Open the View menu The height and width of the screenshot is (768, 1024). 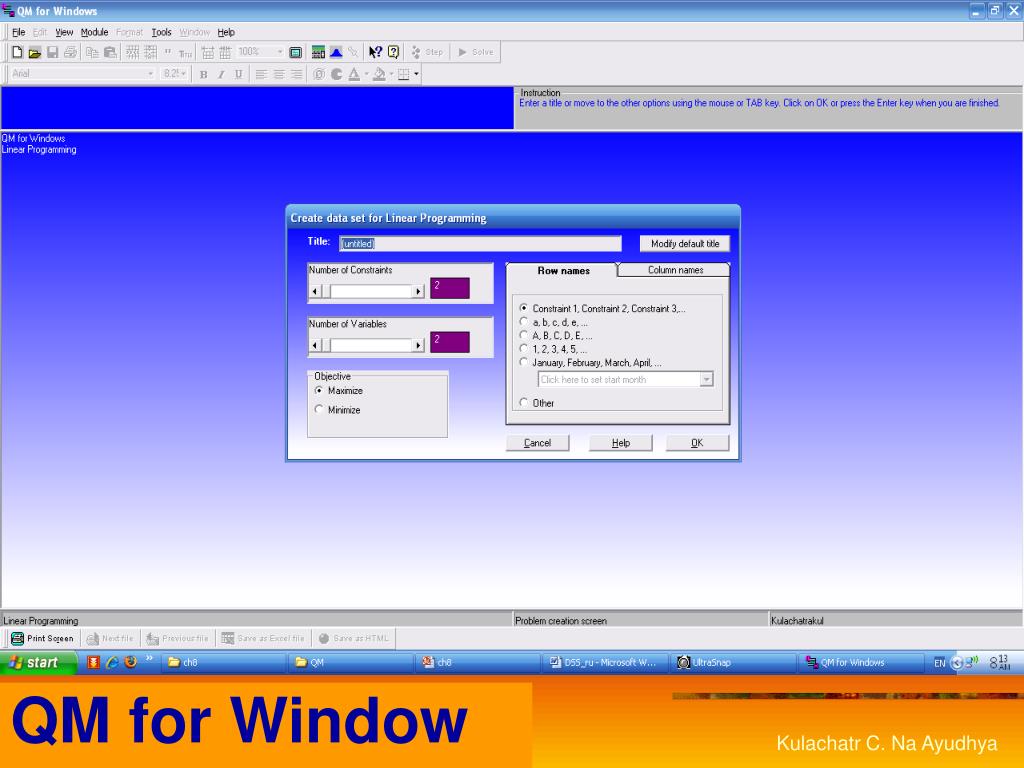pyautogui.click(x=64, y=32)
